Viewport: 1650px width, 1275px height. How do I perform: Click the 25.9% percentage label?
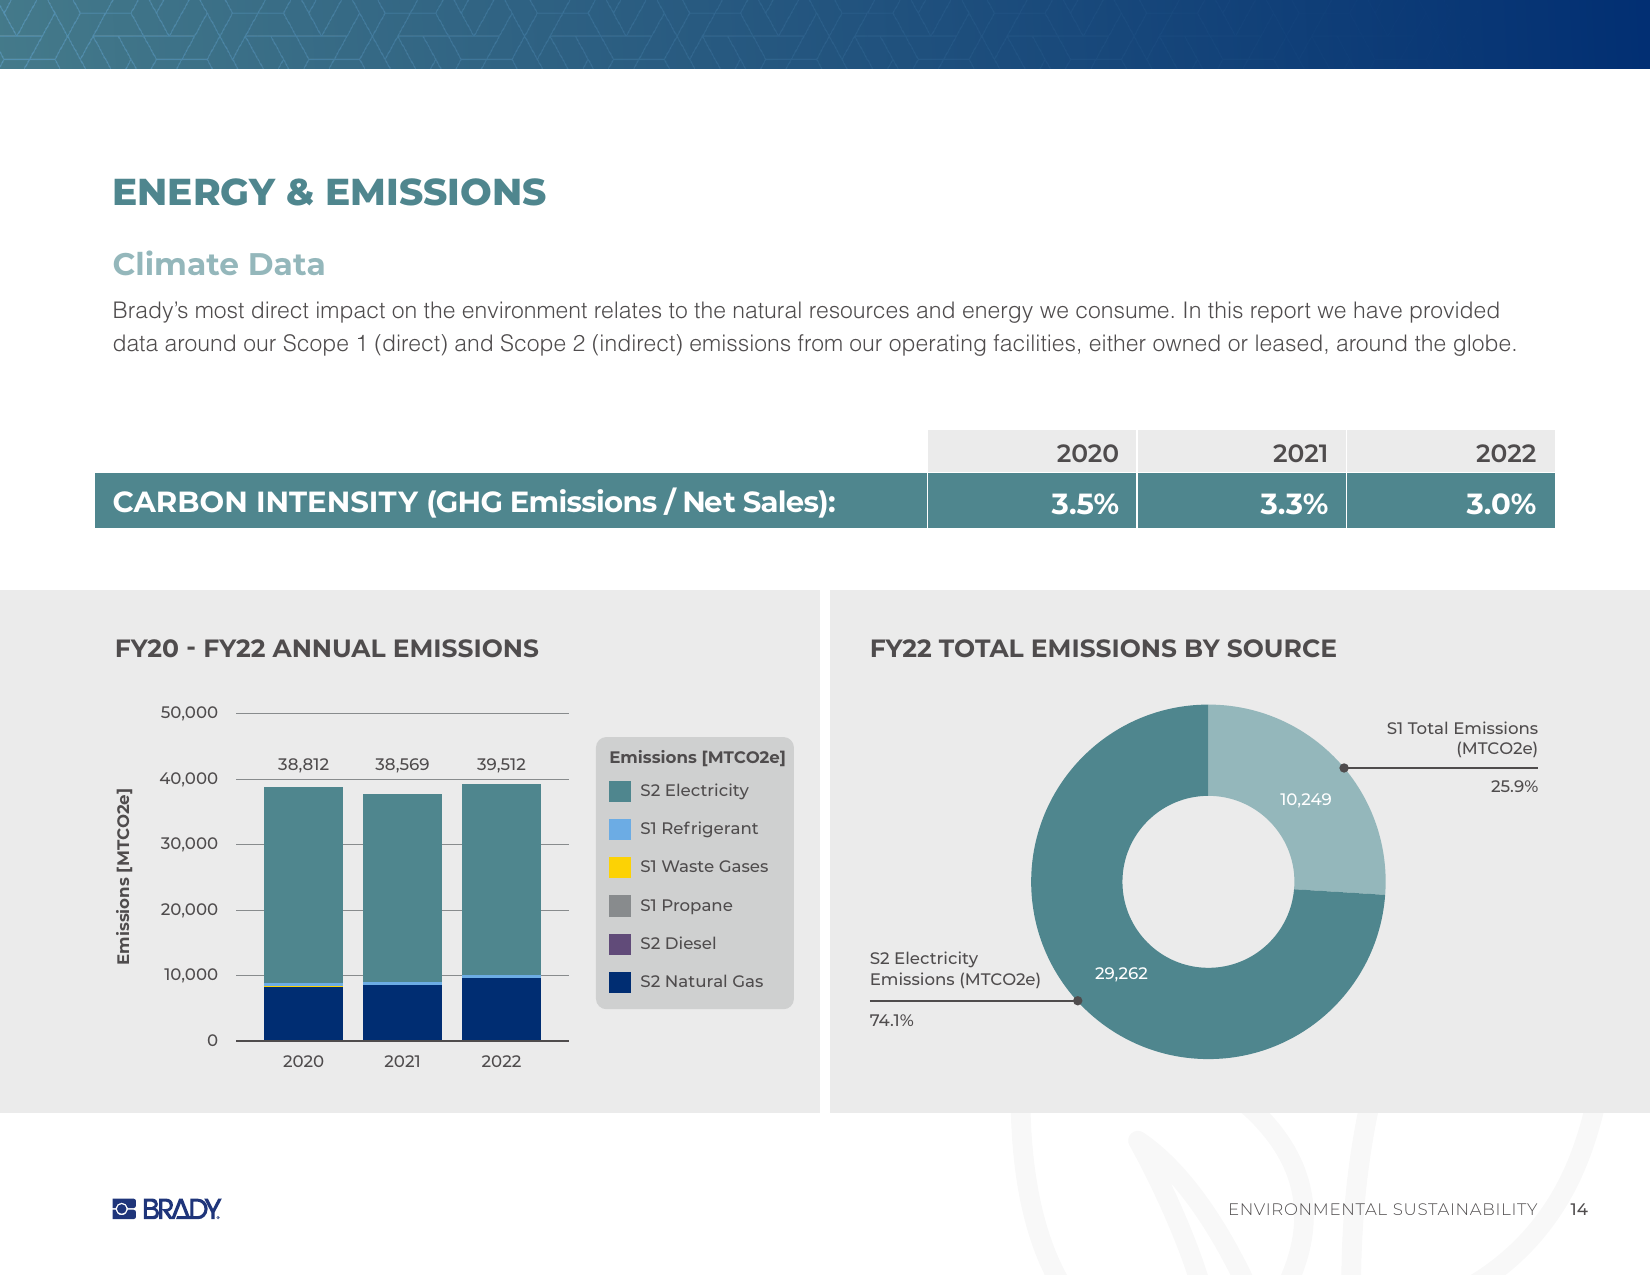pyautogui.click(x=1514, y=787)
